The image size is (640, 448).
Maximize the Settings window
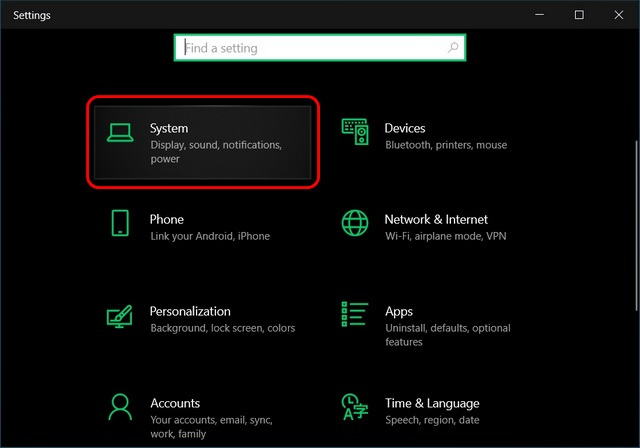click(x=579, y=15)
